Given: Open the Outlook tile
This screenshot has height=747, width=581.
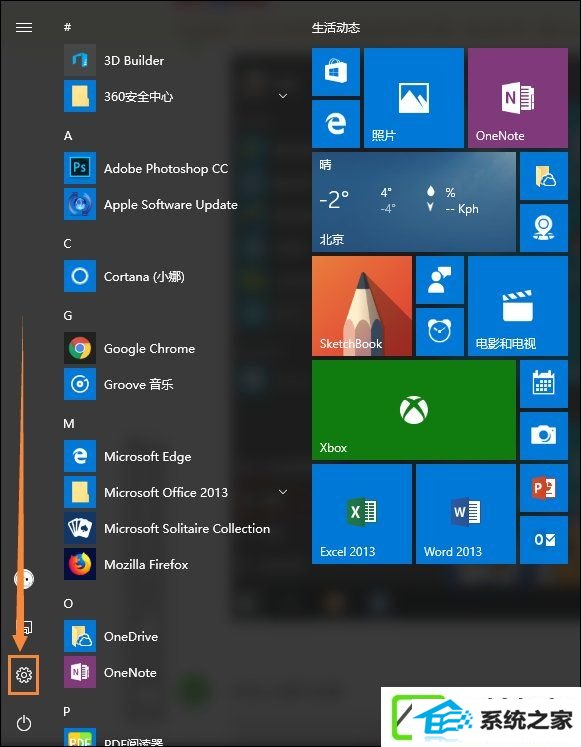Looking at the screenshot, I should click(544, 540).
